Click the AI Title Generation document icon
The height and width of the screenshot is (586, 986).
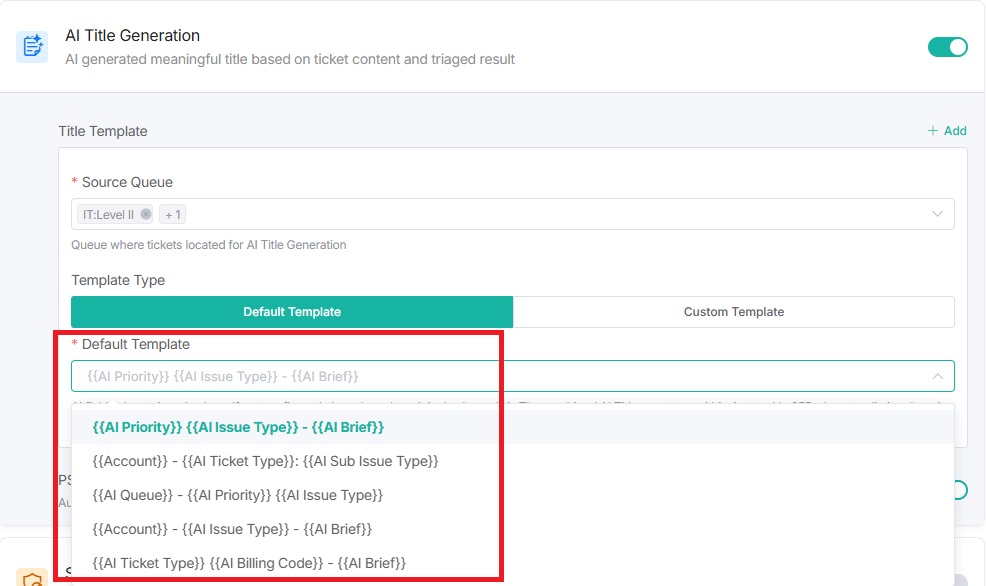click(32, 47)
